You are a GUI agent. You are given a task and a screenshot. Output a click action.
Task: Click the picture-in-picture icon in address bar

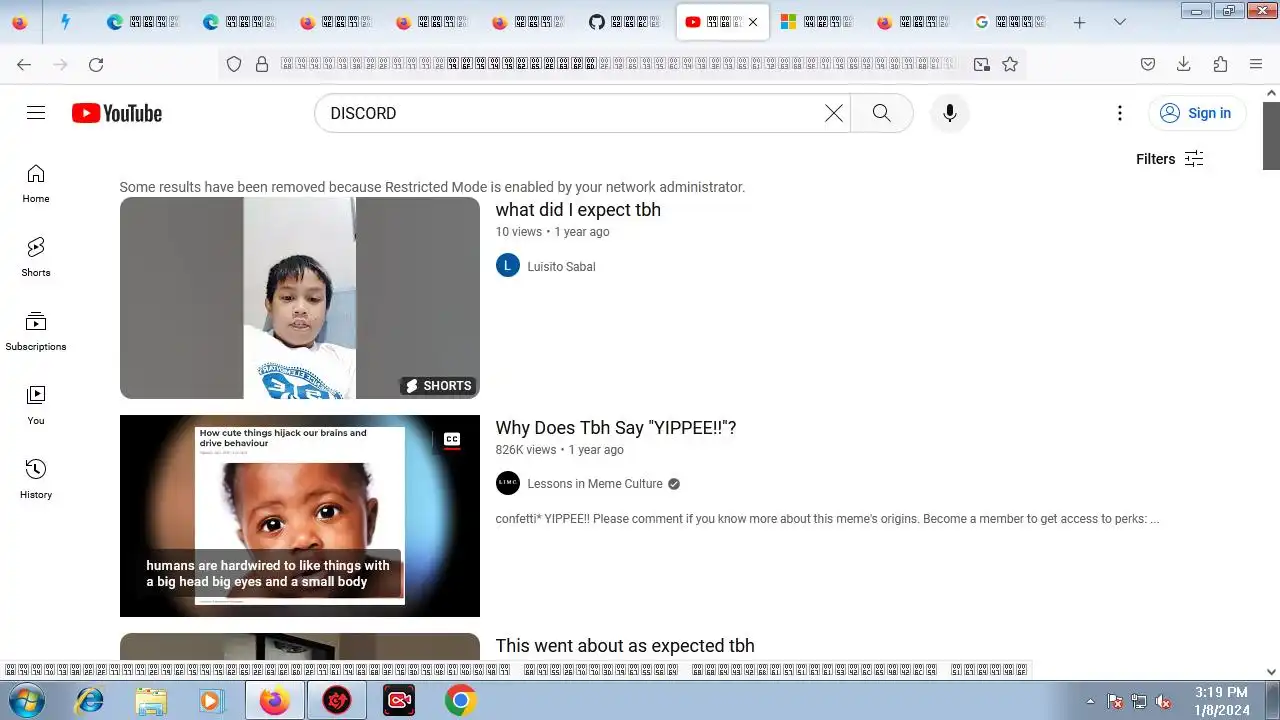pyautogui.click(x=982, y=64)
